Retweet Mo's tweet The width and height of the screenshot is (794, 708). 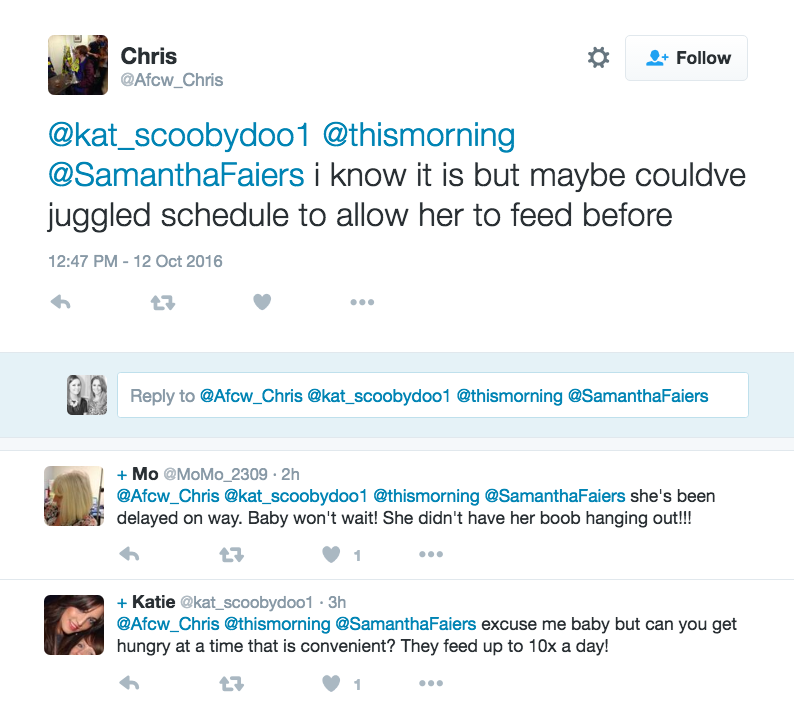[231, 554]
